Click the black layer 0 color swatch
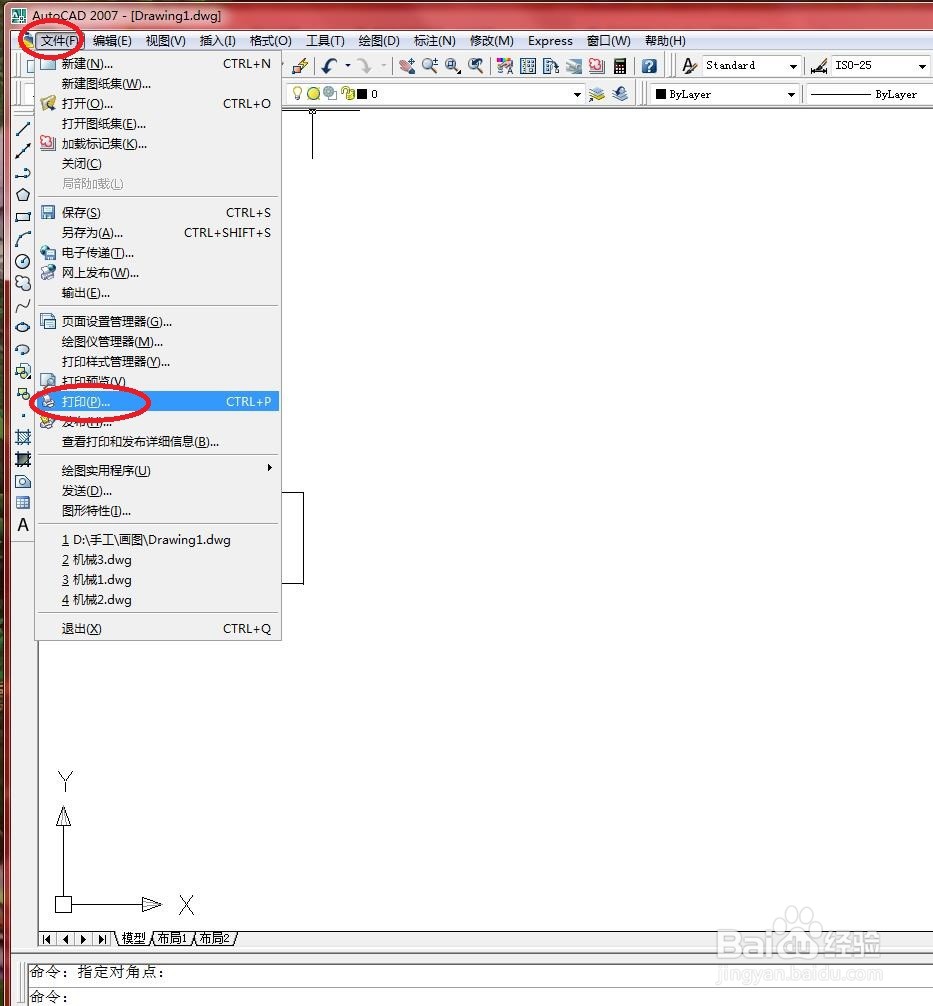This screenshot has height=1006, width=933. [x=362, y=94]
